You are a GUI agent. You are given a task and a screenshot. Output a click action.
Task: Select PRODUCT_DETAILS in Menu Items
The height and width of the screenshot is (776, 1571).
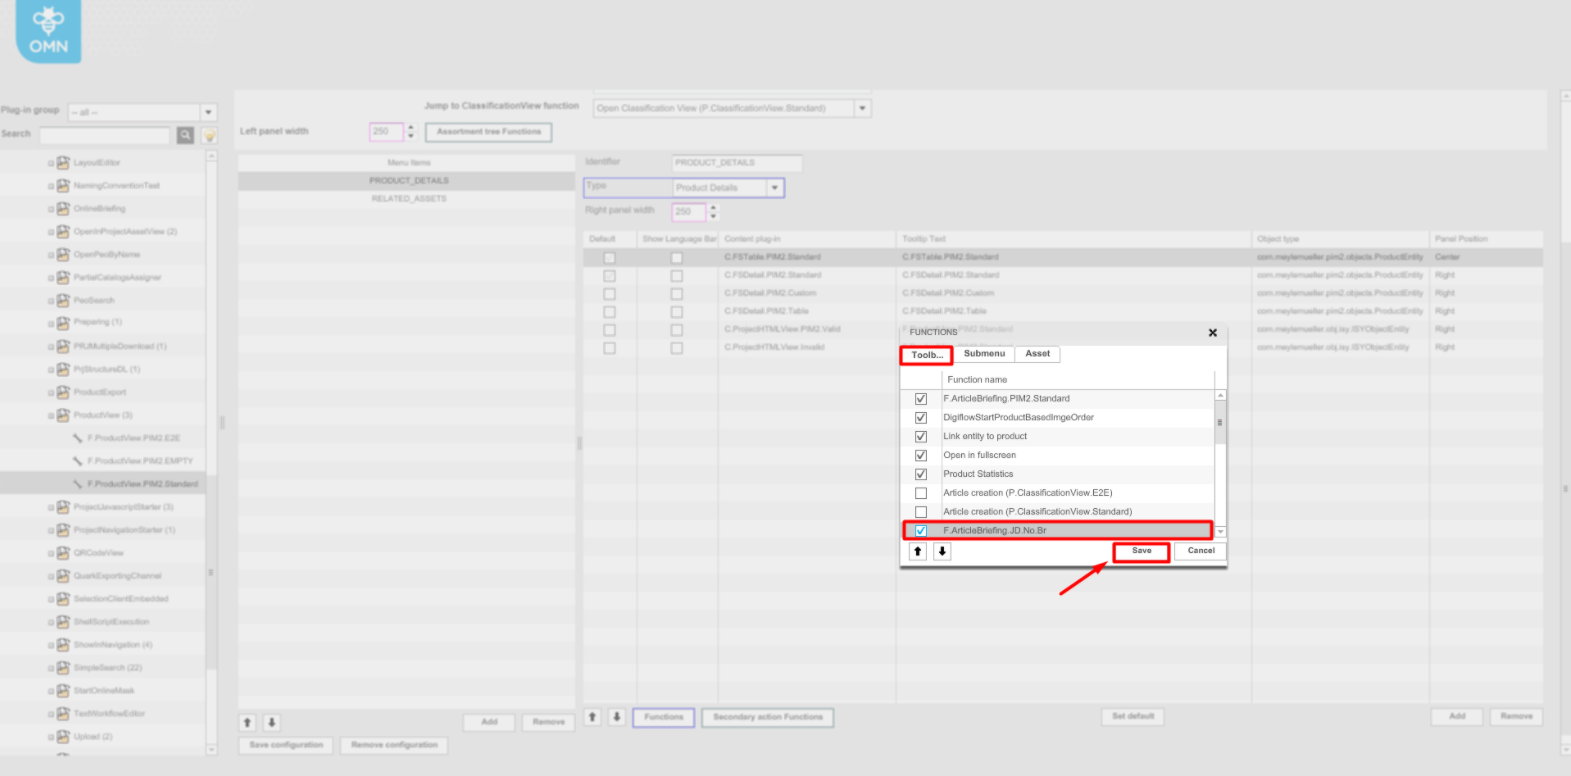(407, 181)
